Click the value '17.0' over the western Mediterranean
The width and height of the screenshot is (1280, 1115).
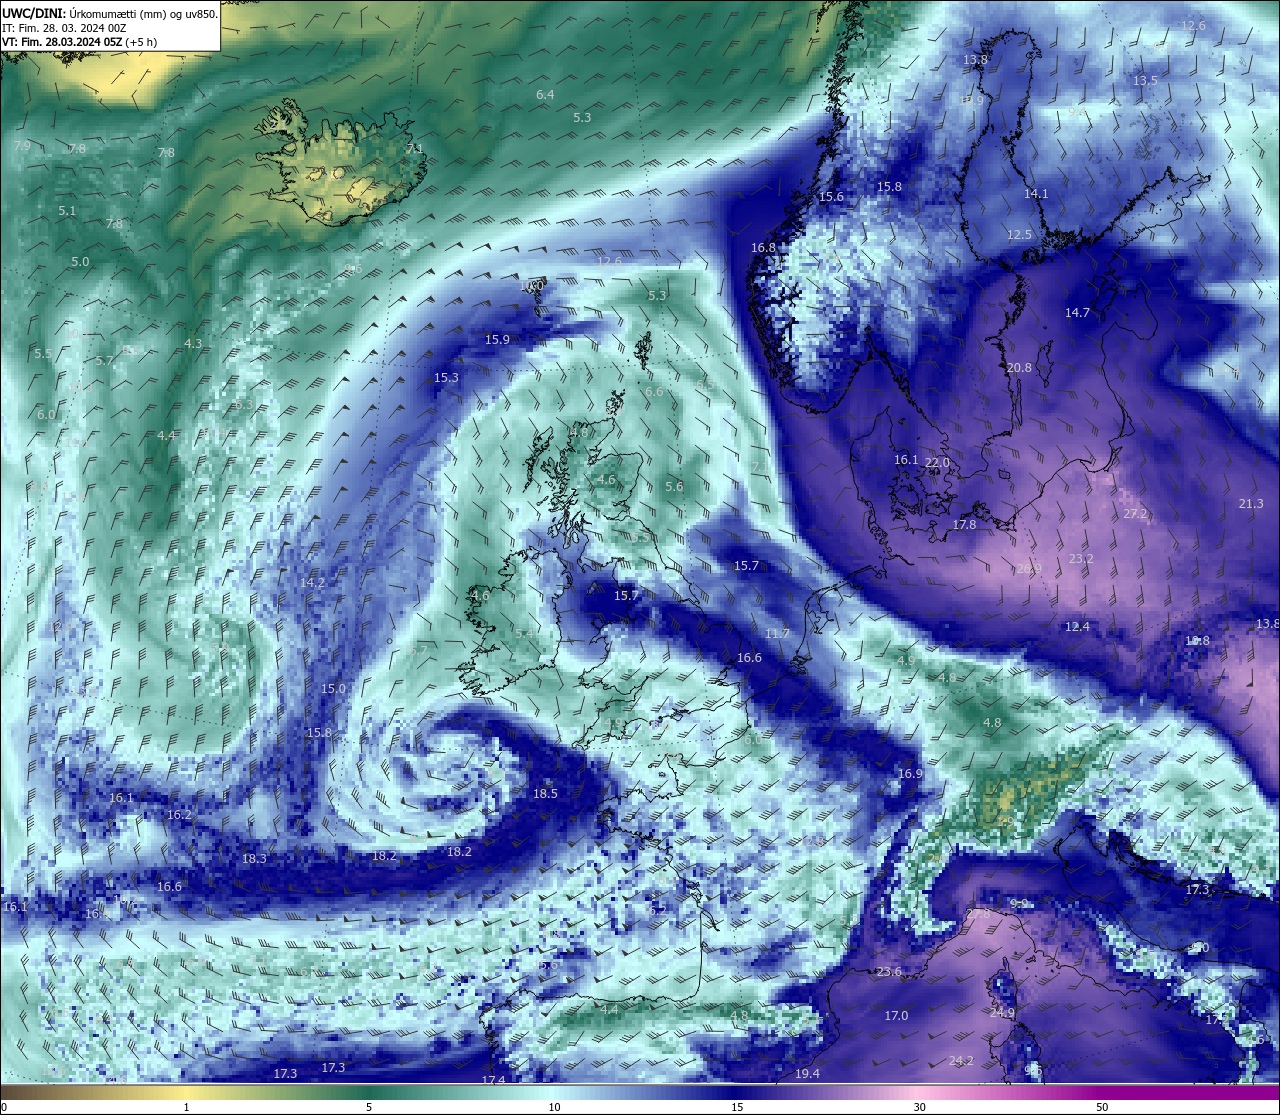[896, 1016]
